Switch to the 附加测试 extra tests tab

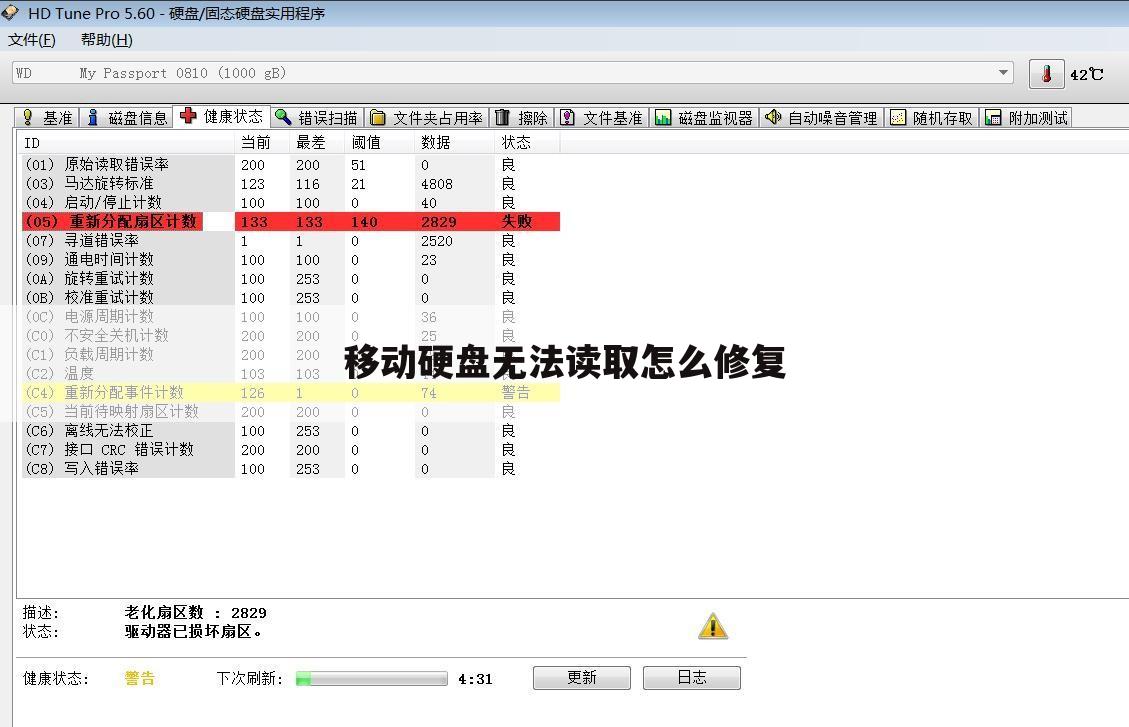1025,117
